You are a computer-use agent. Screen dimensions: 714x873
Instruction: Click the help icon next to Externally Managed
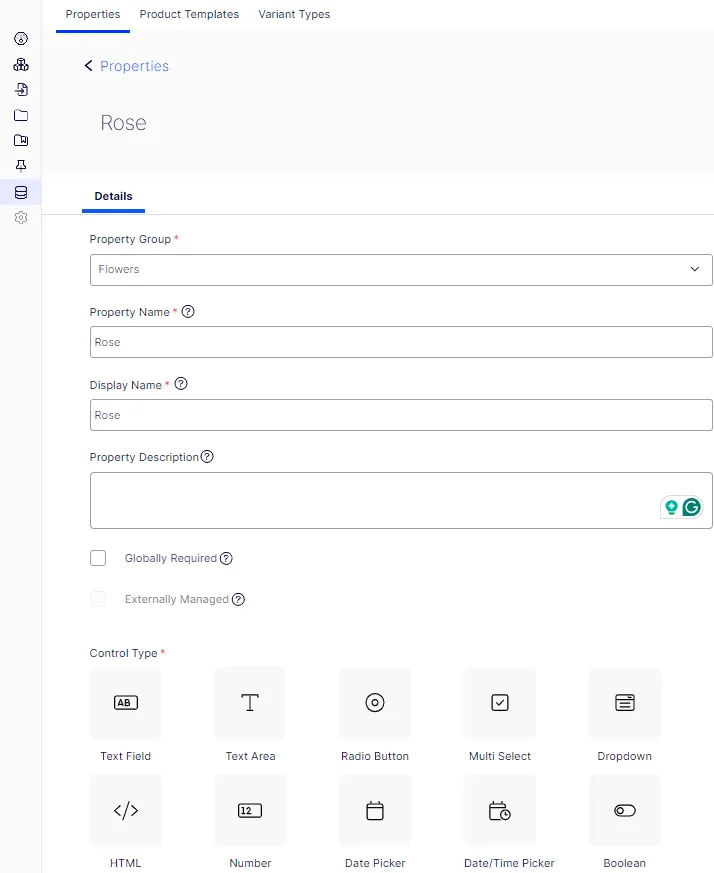click(238, 599)
